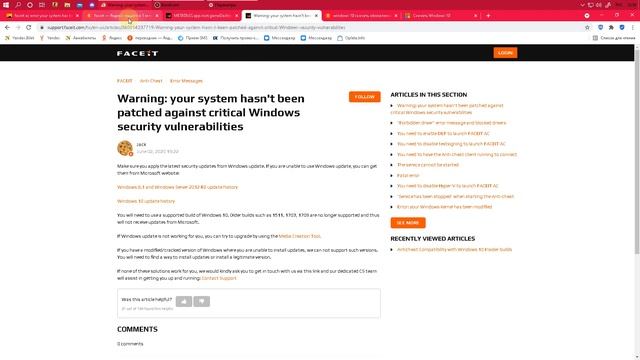Image resolution: width=640 pixels, height=360 pixels.
Task: Open the reading list button
Action: pyautogui.click(x=614, y=38)
